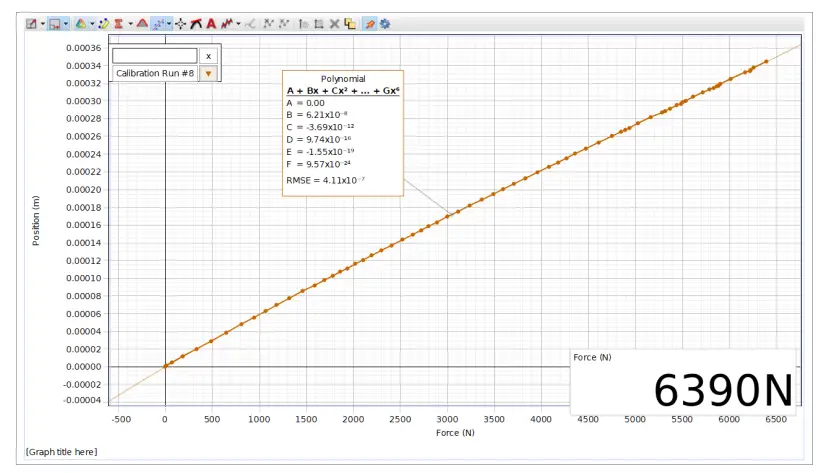Image resolution: width=818 pixels, height=473 pixels.
Task: Click the highlighter pen data tool
Action: 104,24
